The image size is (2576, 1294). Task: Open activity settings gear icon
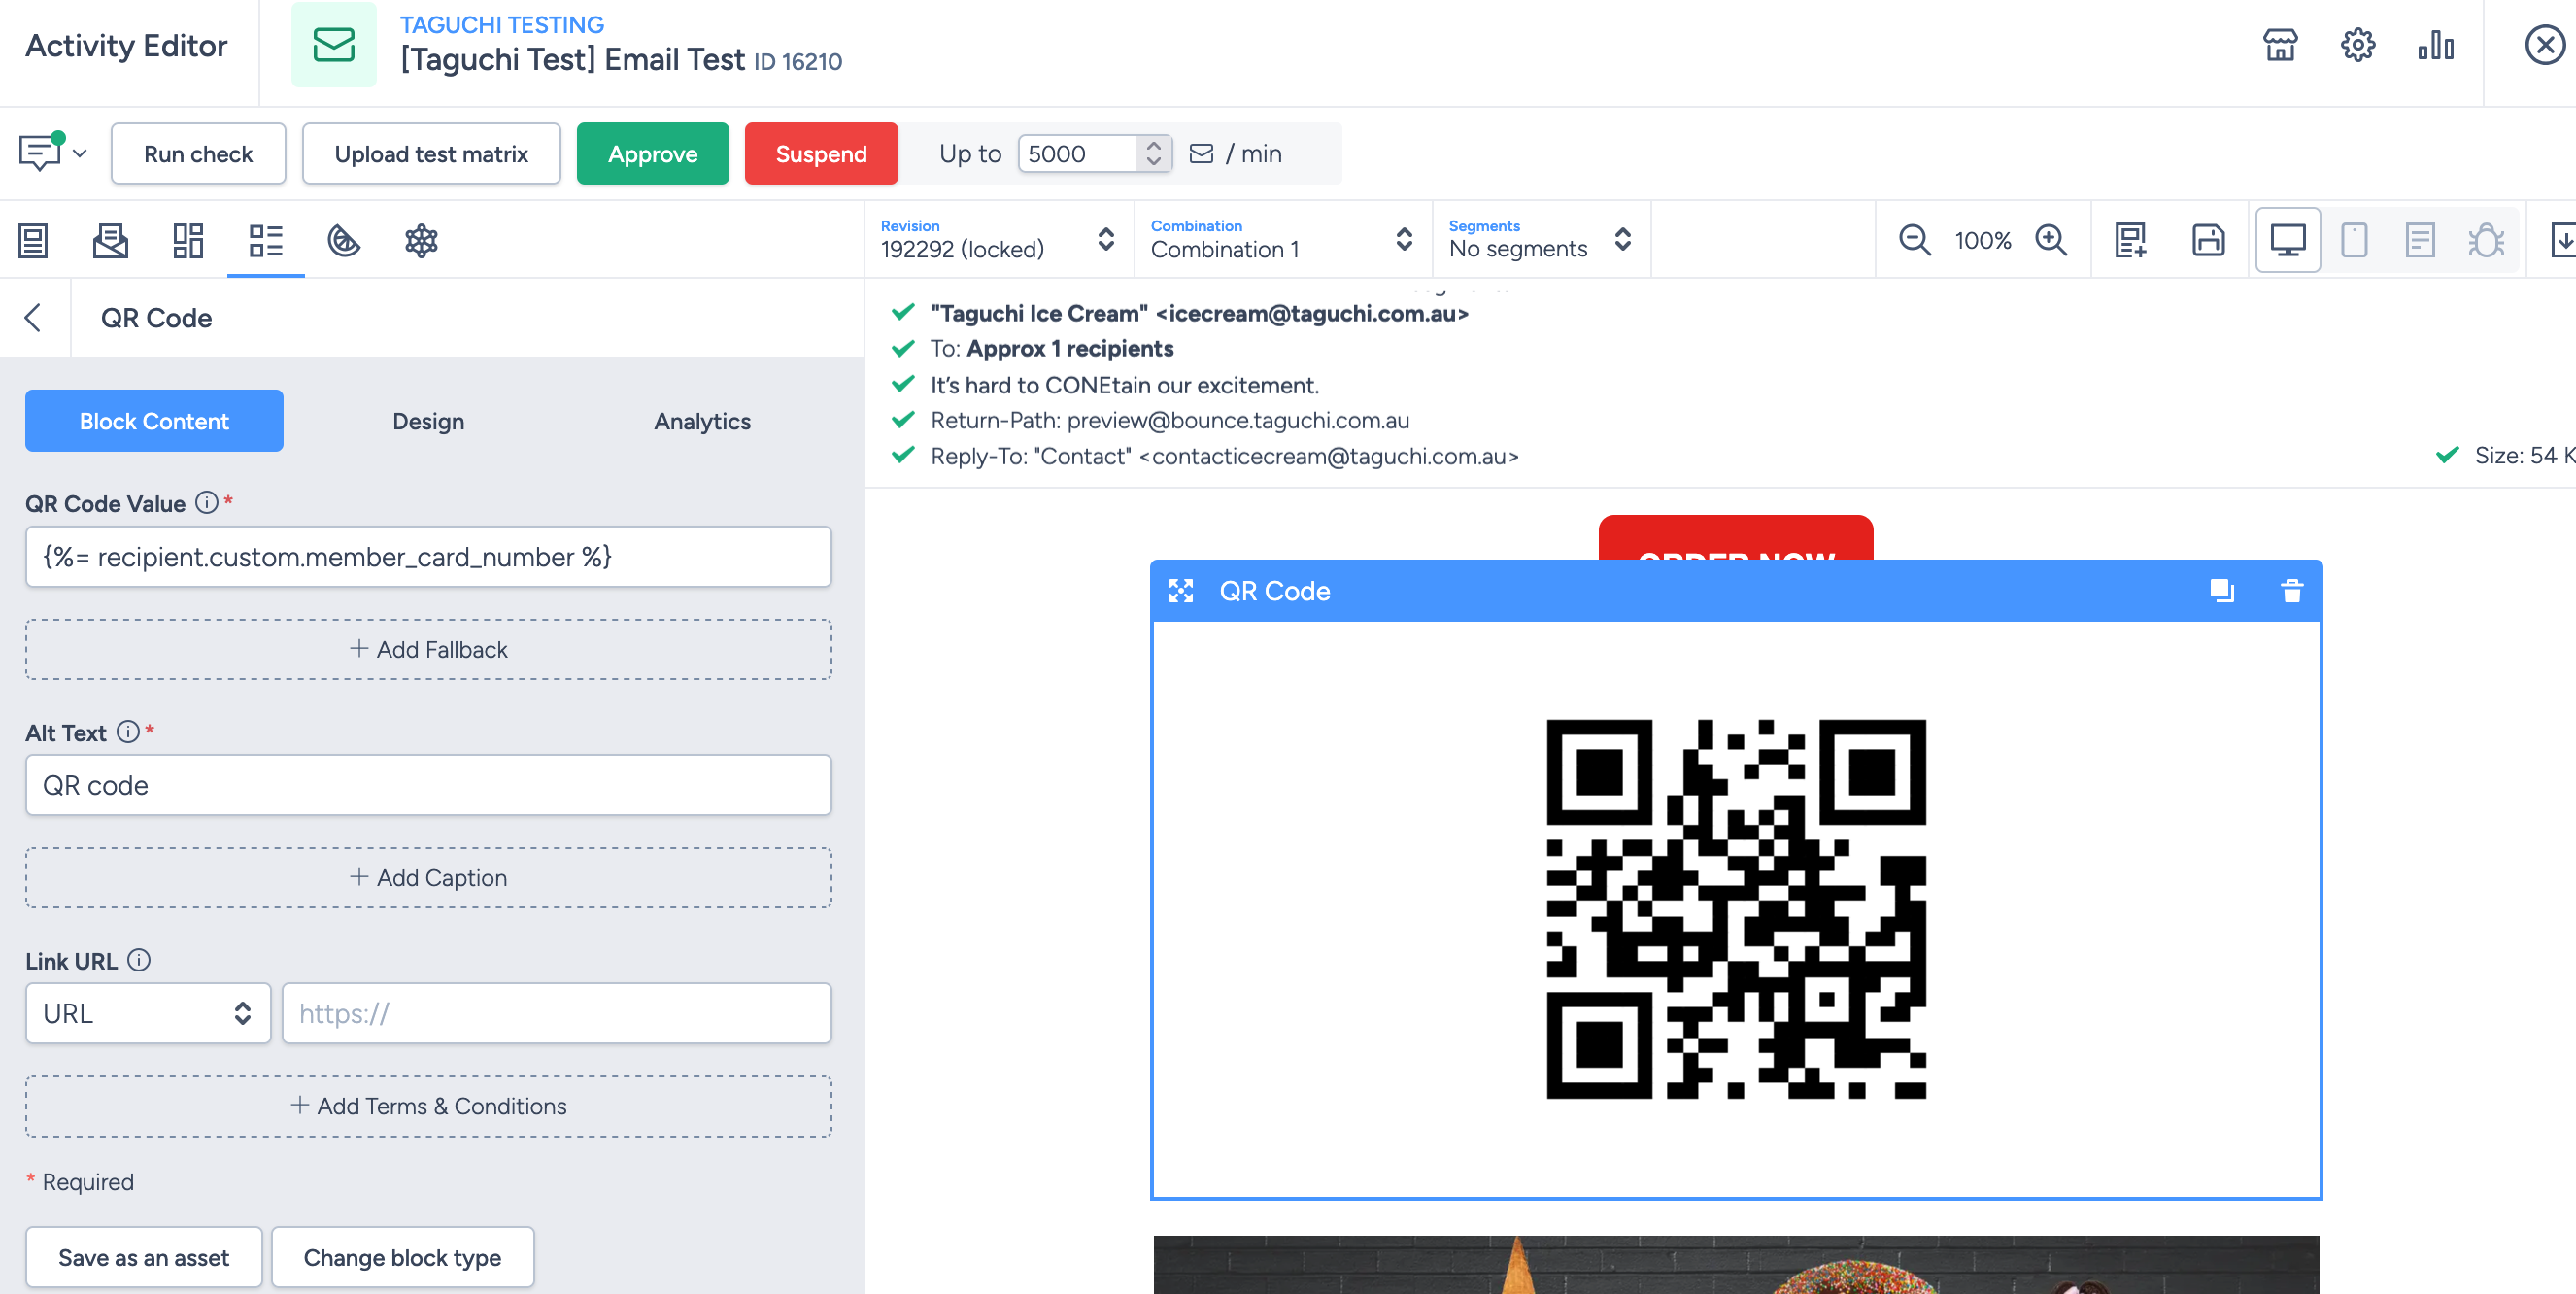click(x=2357, y=45)
